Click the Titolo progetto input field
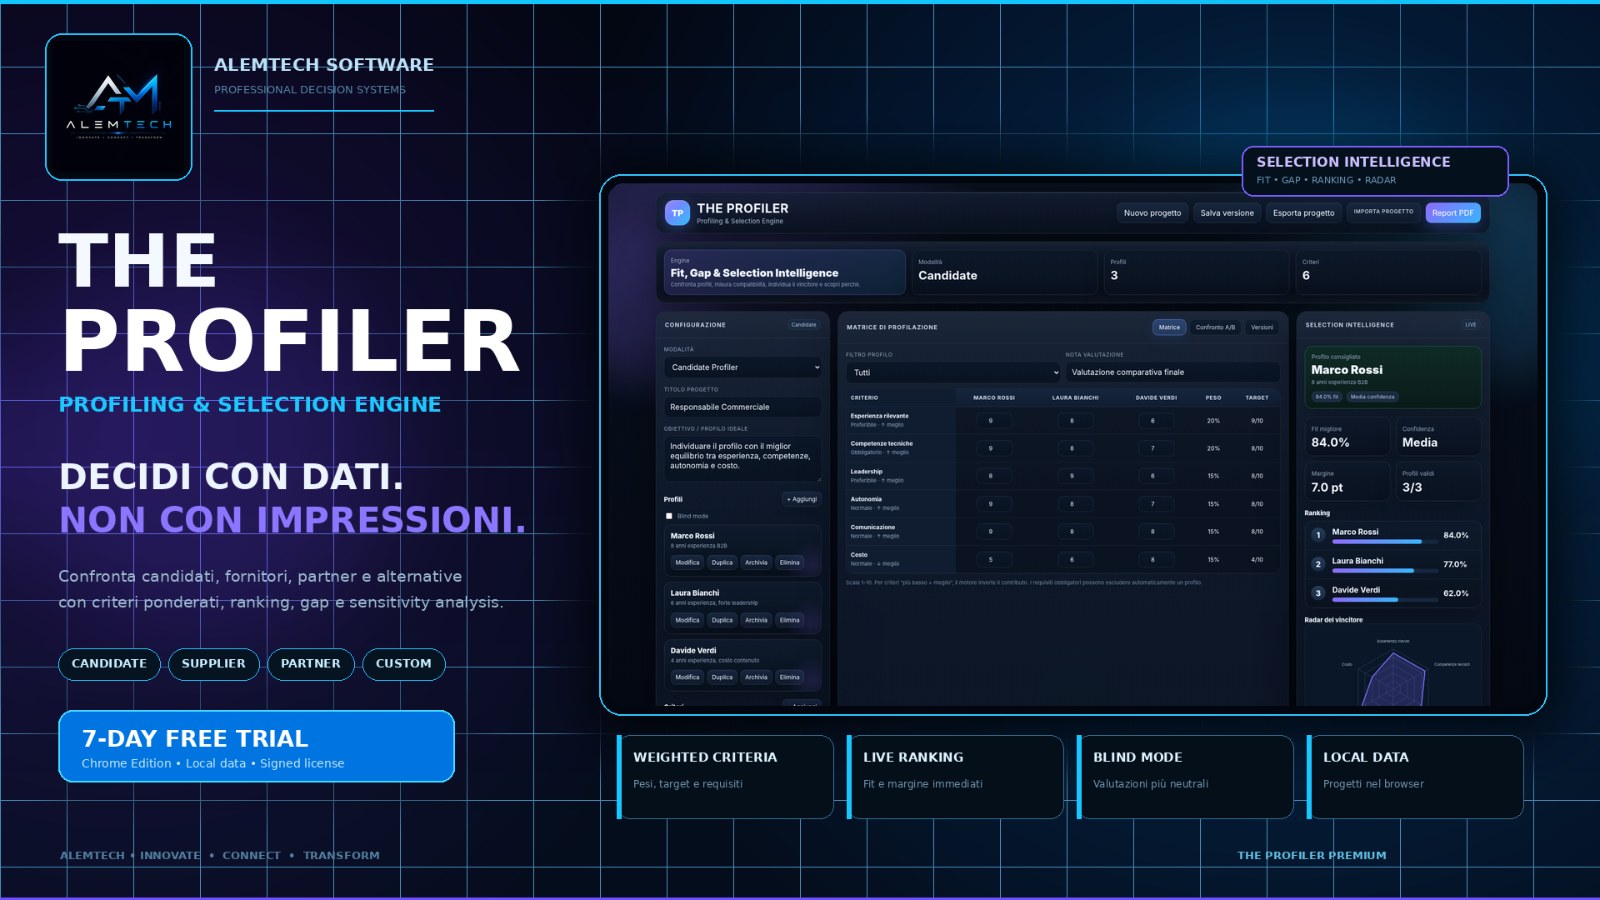The image size is (1600, 900). coord(743,407)
